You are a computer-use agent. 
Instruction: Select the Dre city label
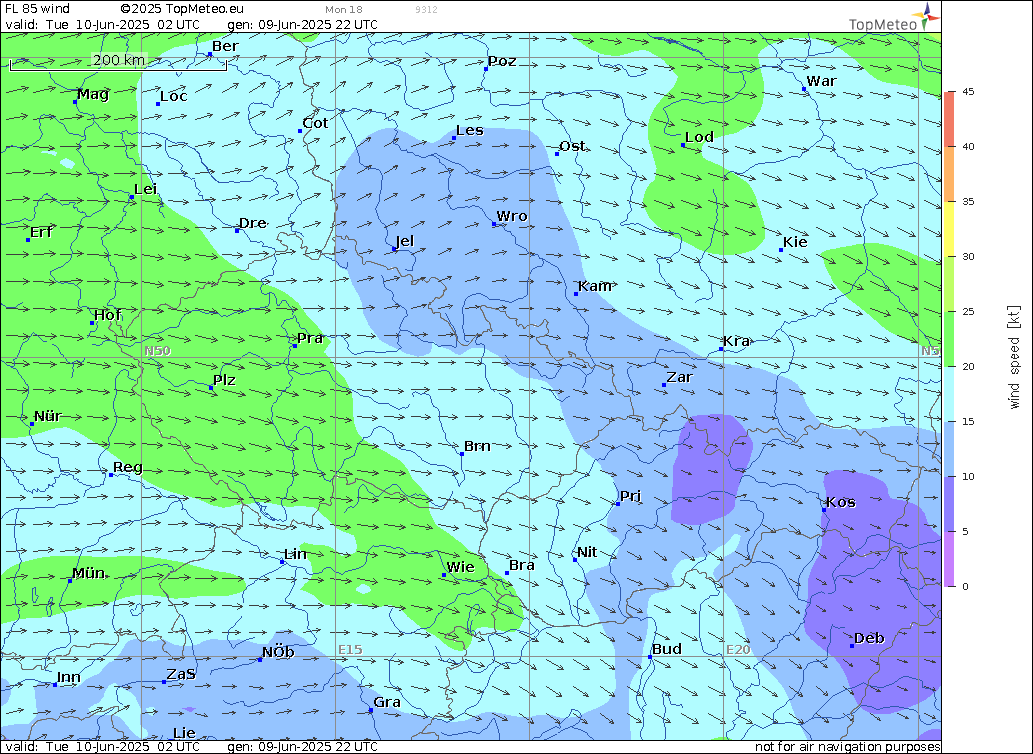click(252, 223)
